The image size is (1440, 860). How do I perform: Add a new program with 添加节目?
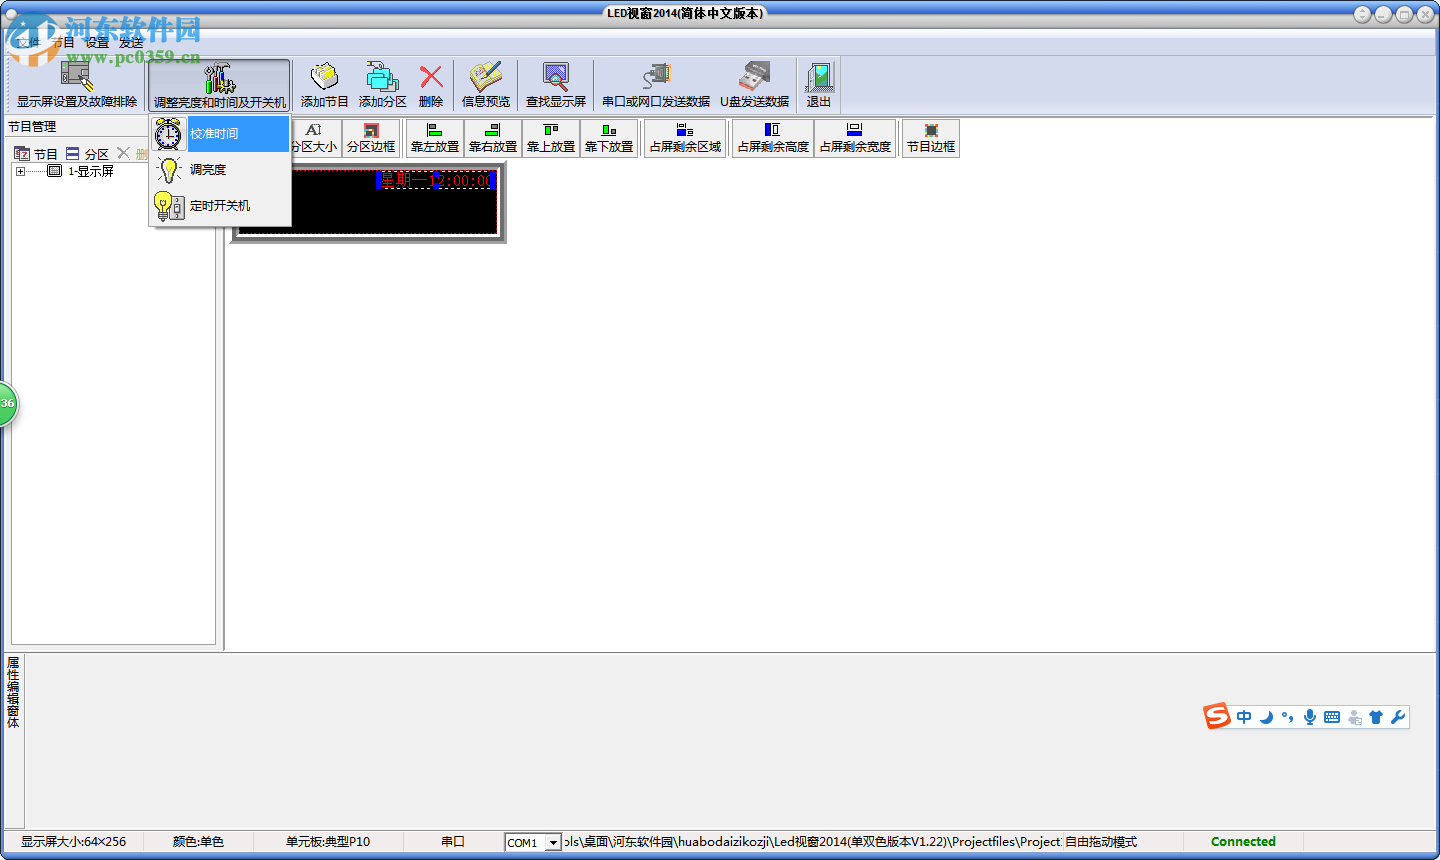point(324,85)
